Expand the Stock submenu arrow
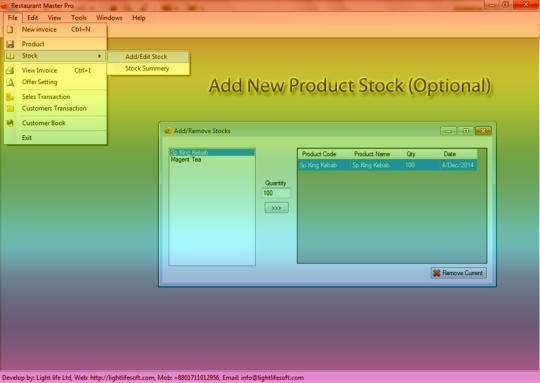Screen dimensions: 540x383 pyautogui.click(x=99, y=56)
